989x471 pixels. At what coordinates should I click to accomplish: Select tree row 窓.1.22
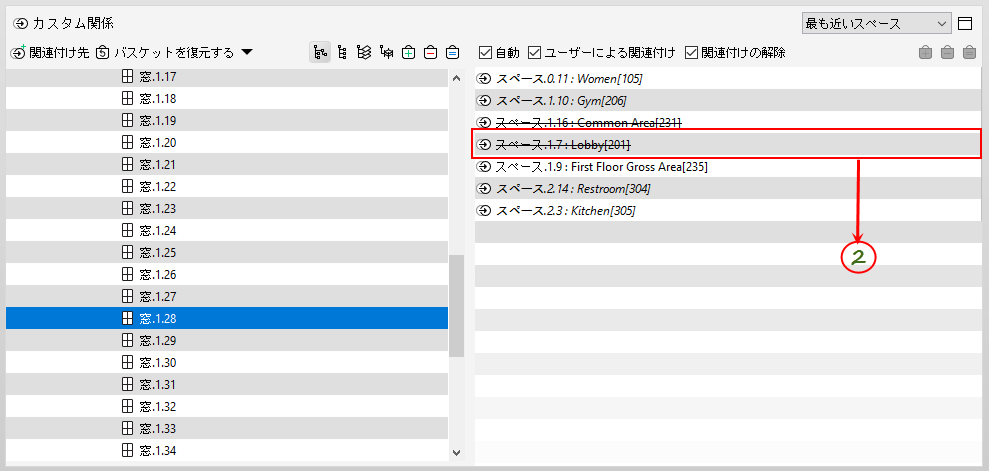[227, 187]
